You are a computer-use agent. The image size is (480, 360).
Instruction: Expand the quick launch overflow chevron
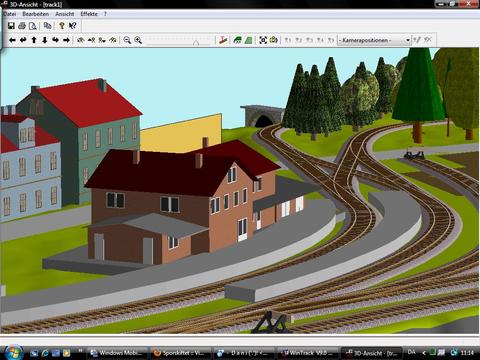pyautogui.click(x=80, y=350)
